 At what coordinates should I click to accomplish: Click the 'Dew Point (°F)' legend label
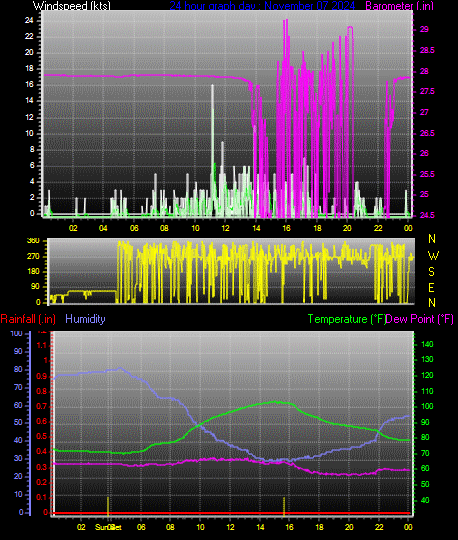419,319
